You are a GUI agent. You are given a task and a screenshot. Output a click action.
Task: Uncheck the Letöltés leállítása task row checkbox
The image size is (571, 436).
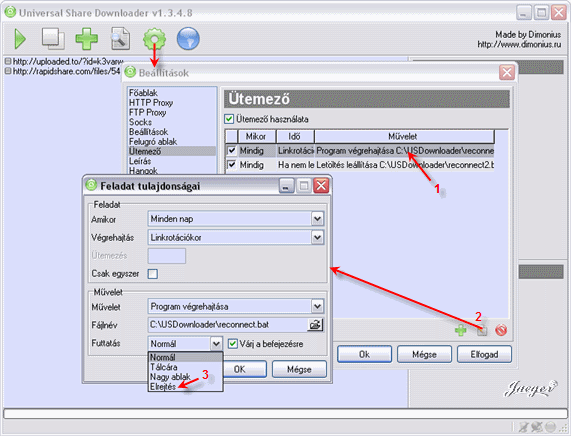(232, 165)
